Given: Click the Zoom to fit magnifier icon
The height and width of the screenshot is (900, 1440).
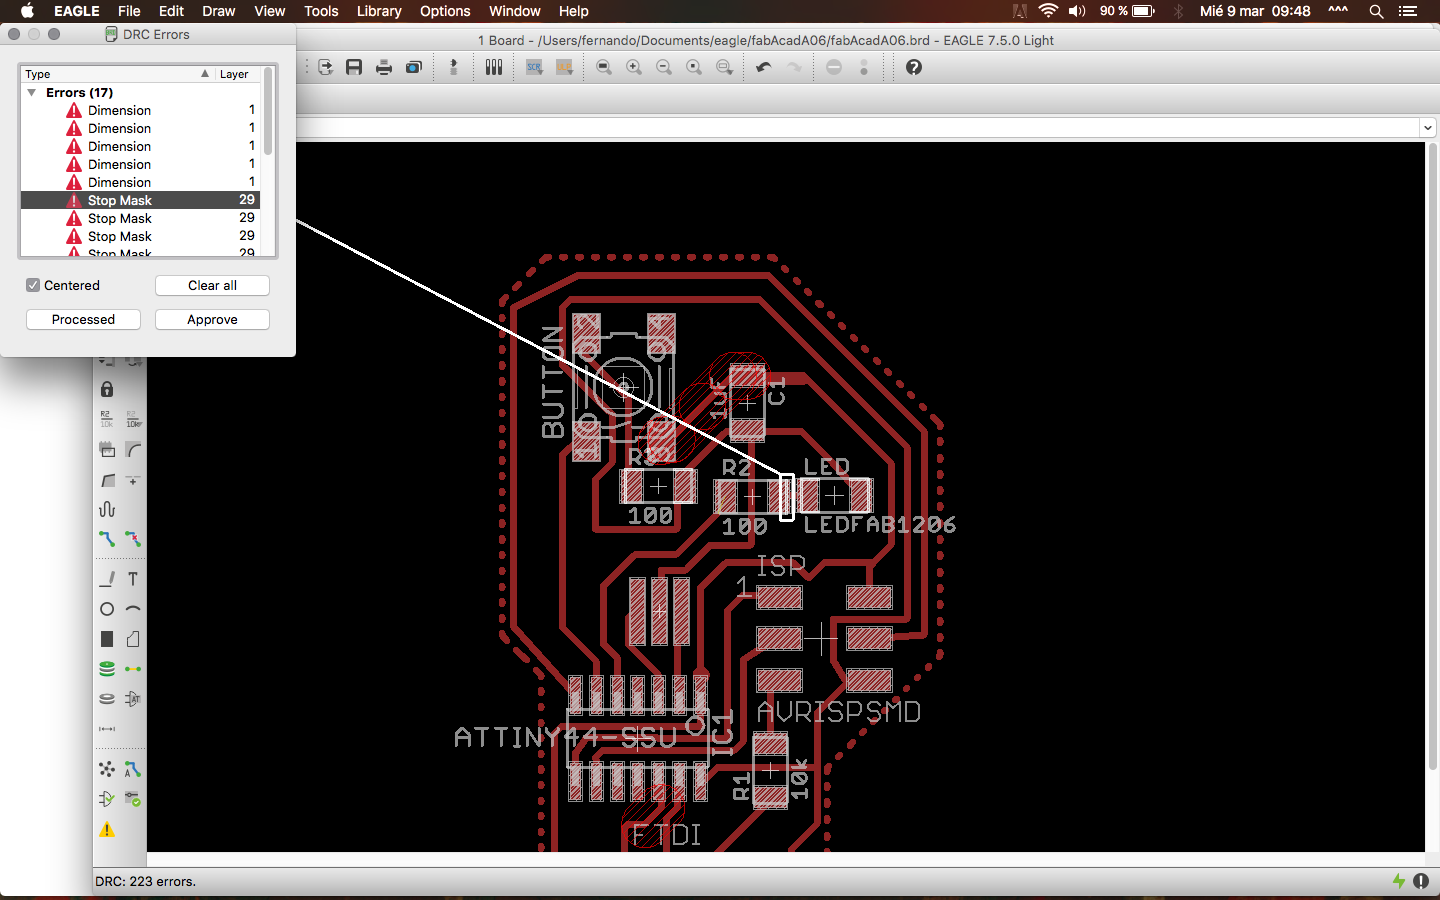Looking at the screenshot, I should (604, 67).
